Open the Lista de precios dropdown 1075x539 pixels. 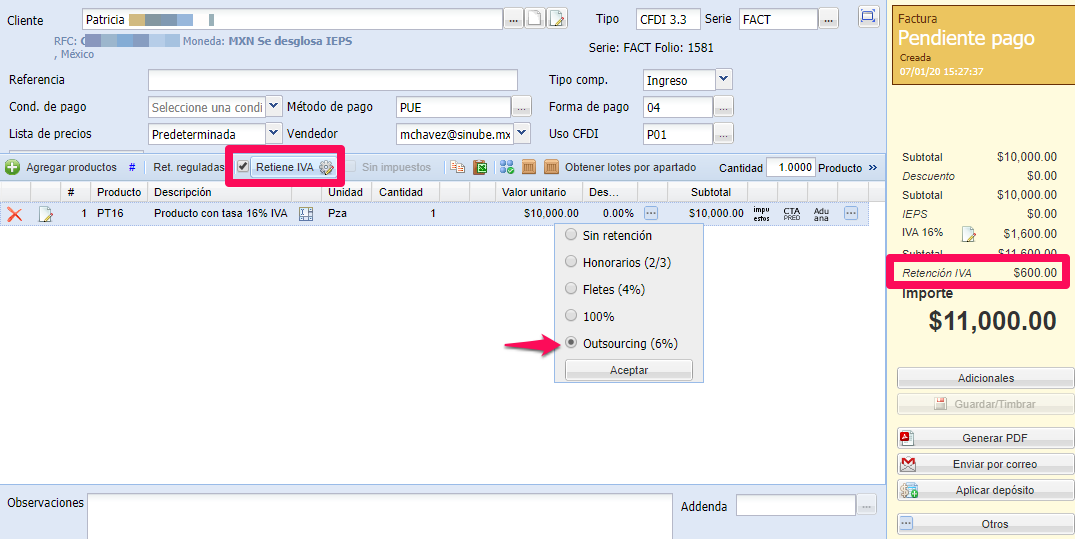[x=273, y=133]
